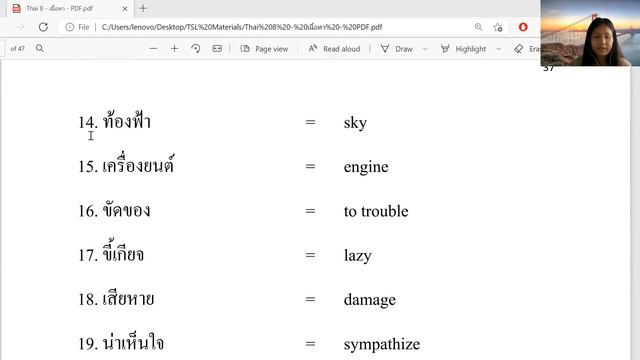Click Thai word number 16 ขัดข้อง
The width and height of the screenshot is (640, 360).
126,210
